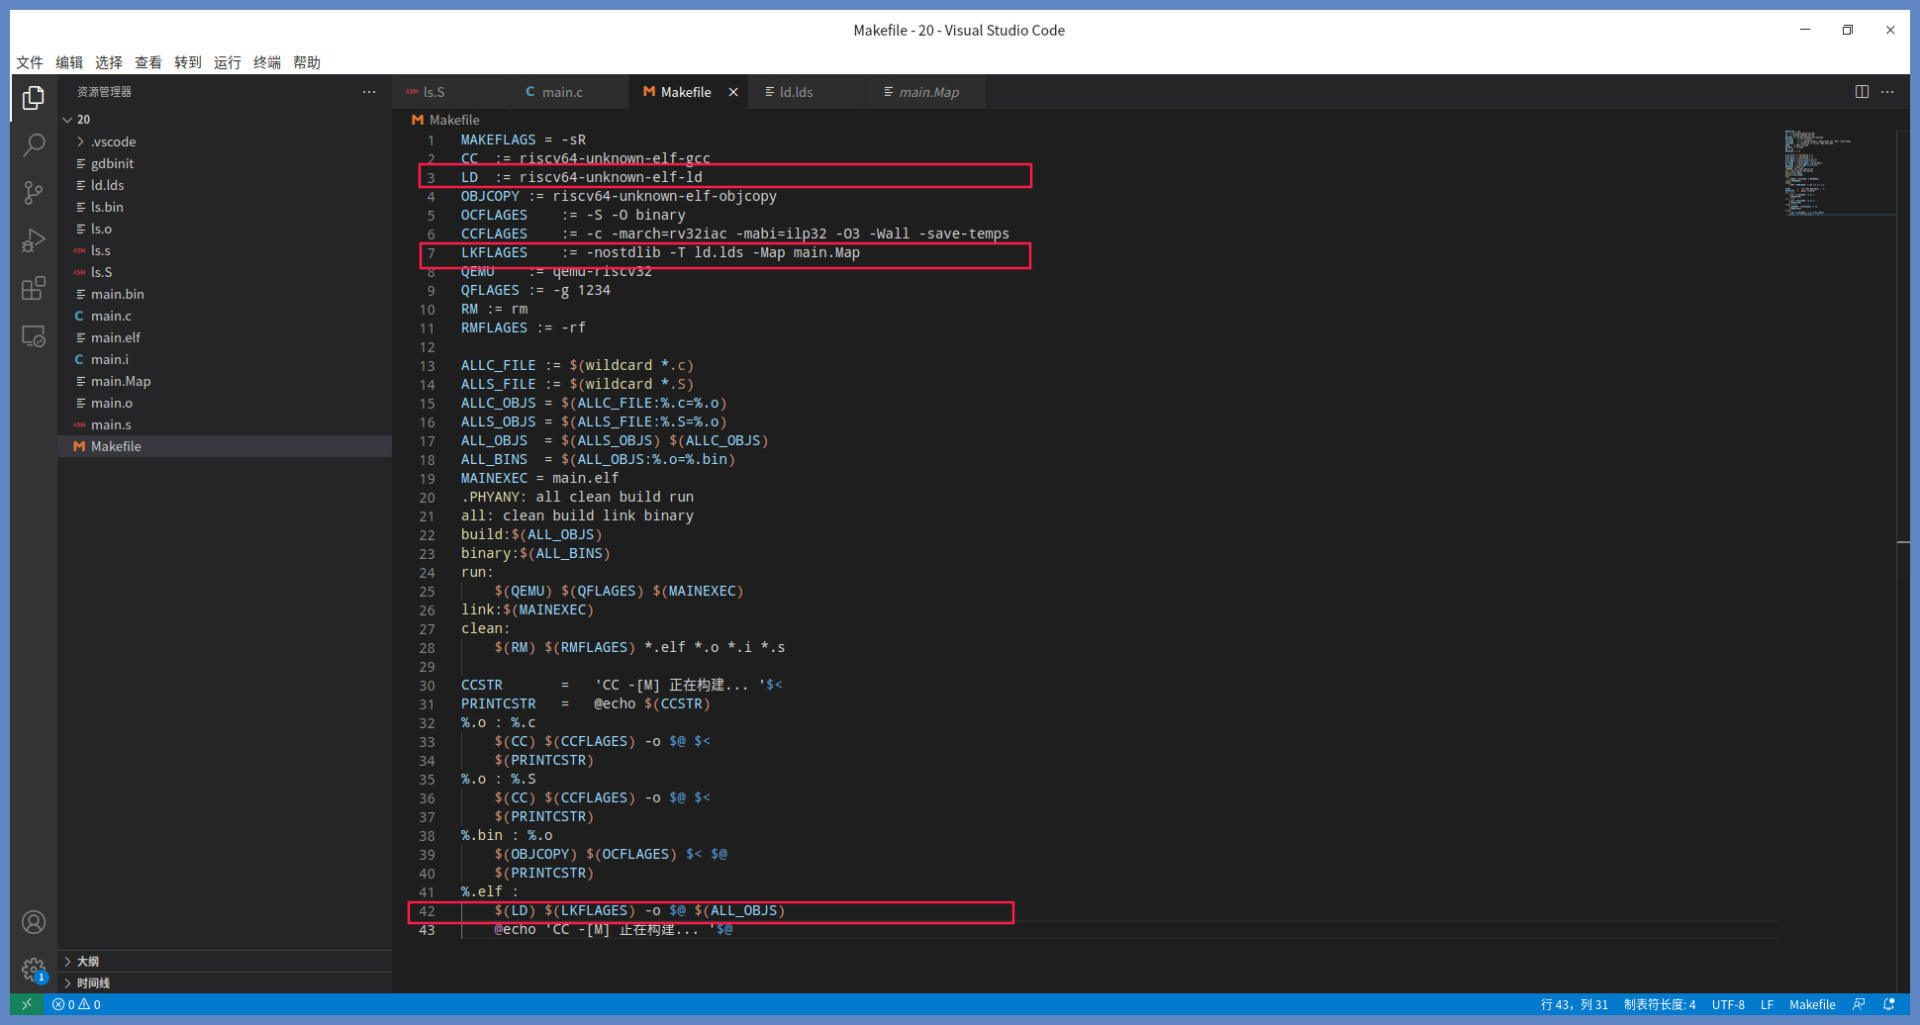Open the Remote Explorer icon
This screenshot has width=1920, height=1025.
pyautogui.click(x=33, y=337)
